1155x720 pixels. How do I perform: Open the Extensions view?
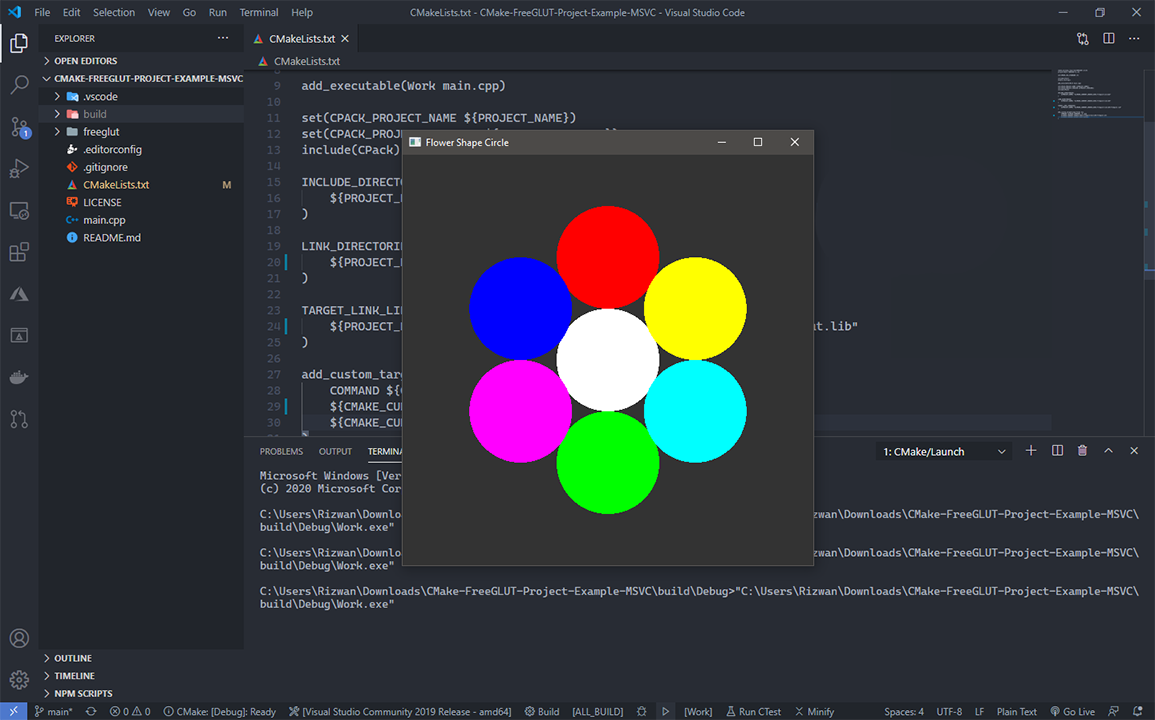19,252
